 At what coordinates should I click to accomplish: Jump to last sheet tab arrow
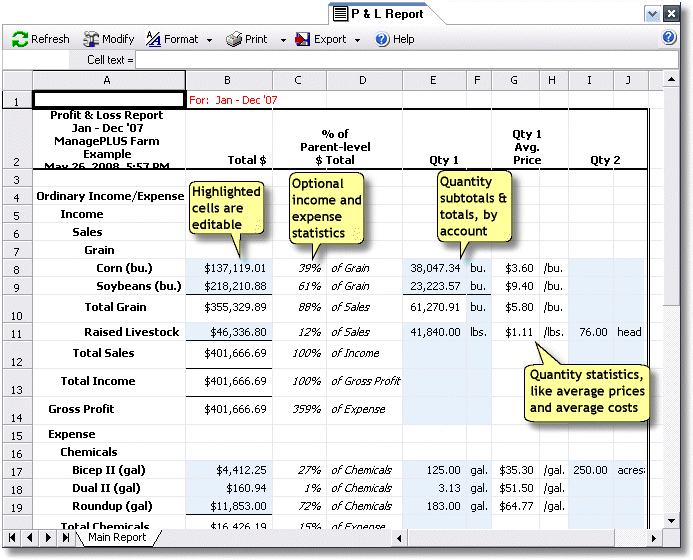(x=66, y=538)
